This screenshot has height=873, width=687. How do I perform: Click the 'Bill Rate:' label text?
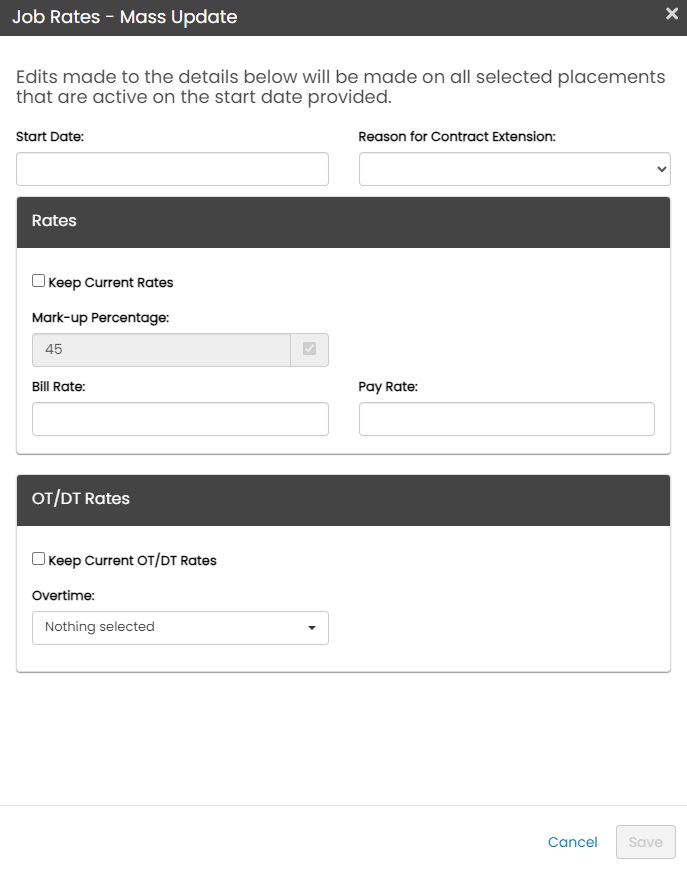(x=59, y=386)
